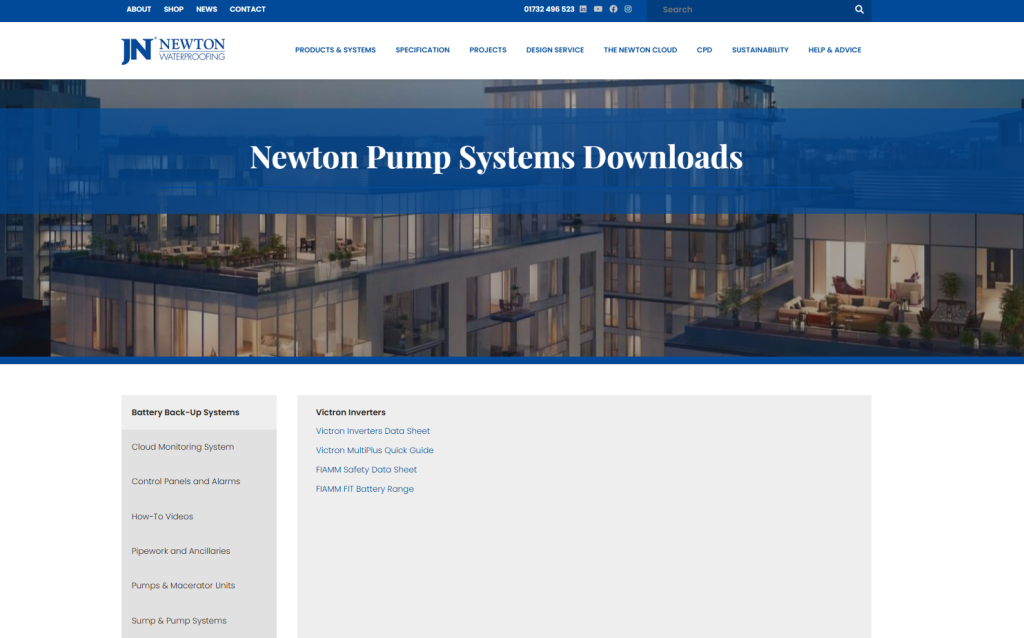This screenshot has width=1024, height=638.
Task: Select the Sump & Pump Systems tab
Action: point(199,620)
